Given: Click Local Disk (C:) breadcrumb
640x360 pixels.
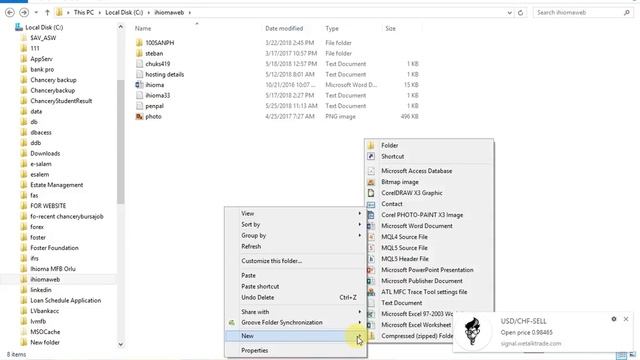Looking at the screenshot, I should (x=124, y=13).
